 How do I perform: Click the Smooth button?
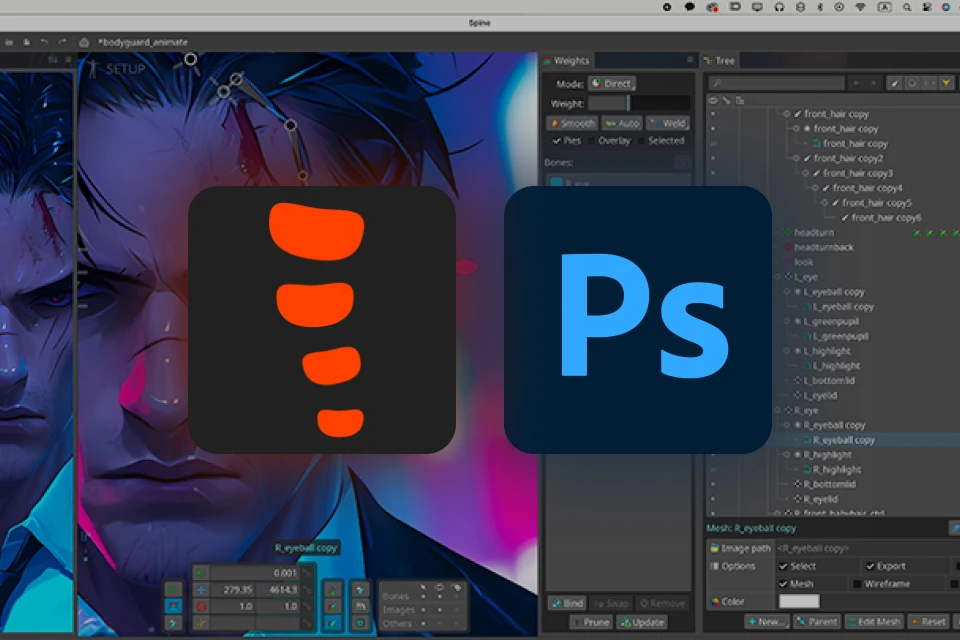pyautogui.click(x=572, y=123)
